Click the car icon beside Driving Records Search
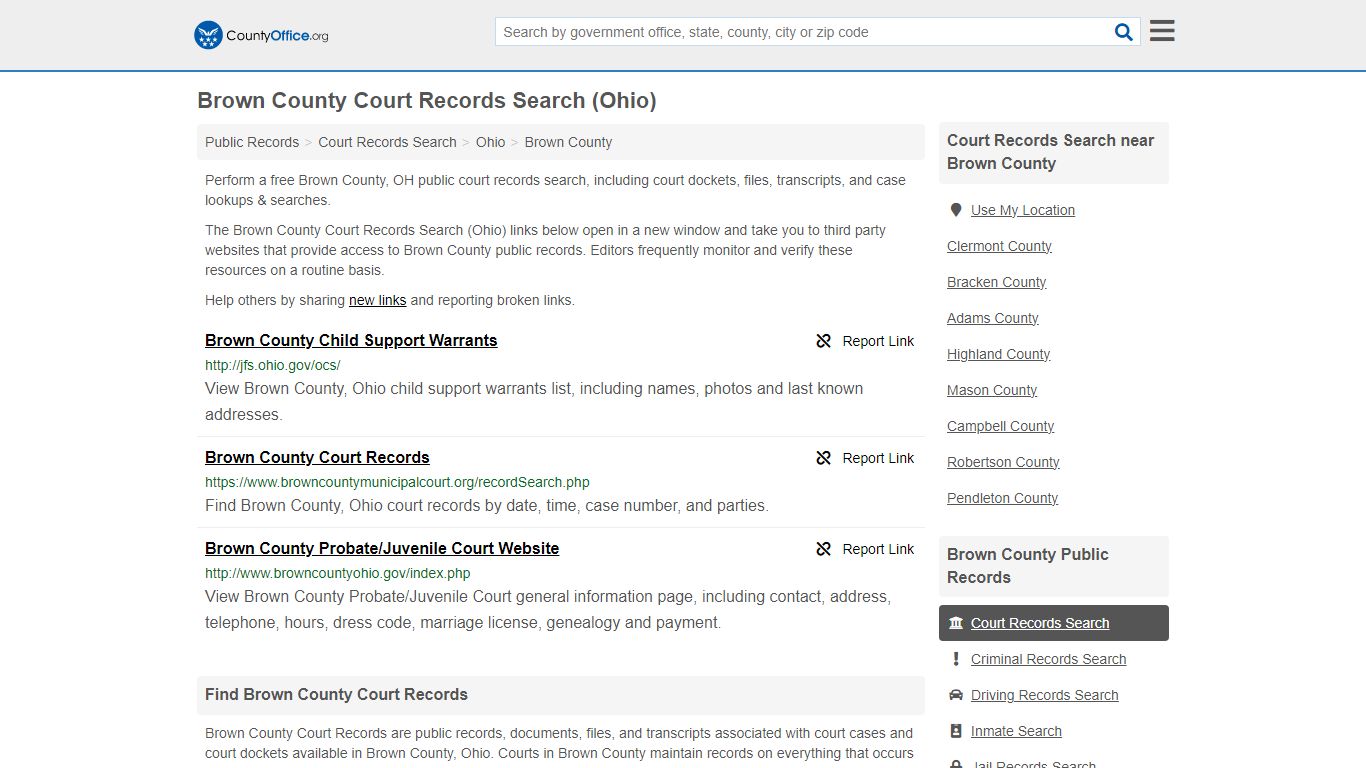The image size is (1366, 768). coord(956,695)
